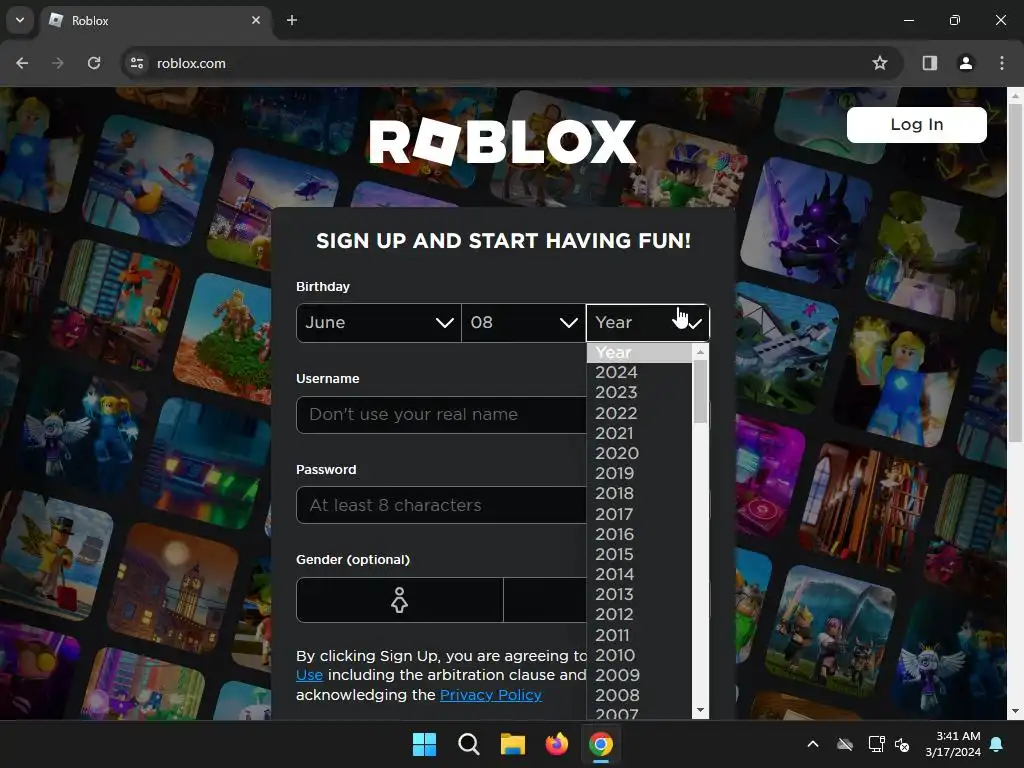Click the cloud sync tray icon
This screenshot has height=768, width=1024.
point(845,744)
